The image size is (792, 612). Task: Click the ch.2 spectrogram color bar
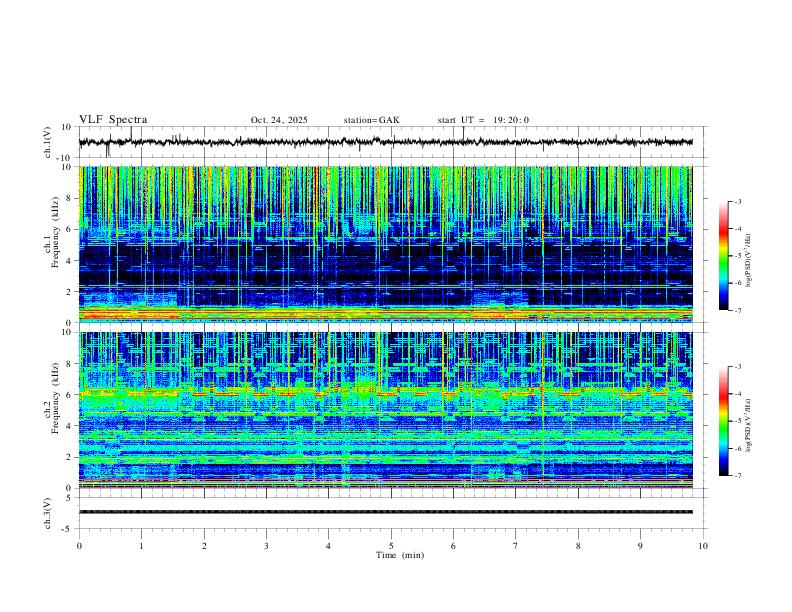[723, 421]
